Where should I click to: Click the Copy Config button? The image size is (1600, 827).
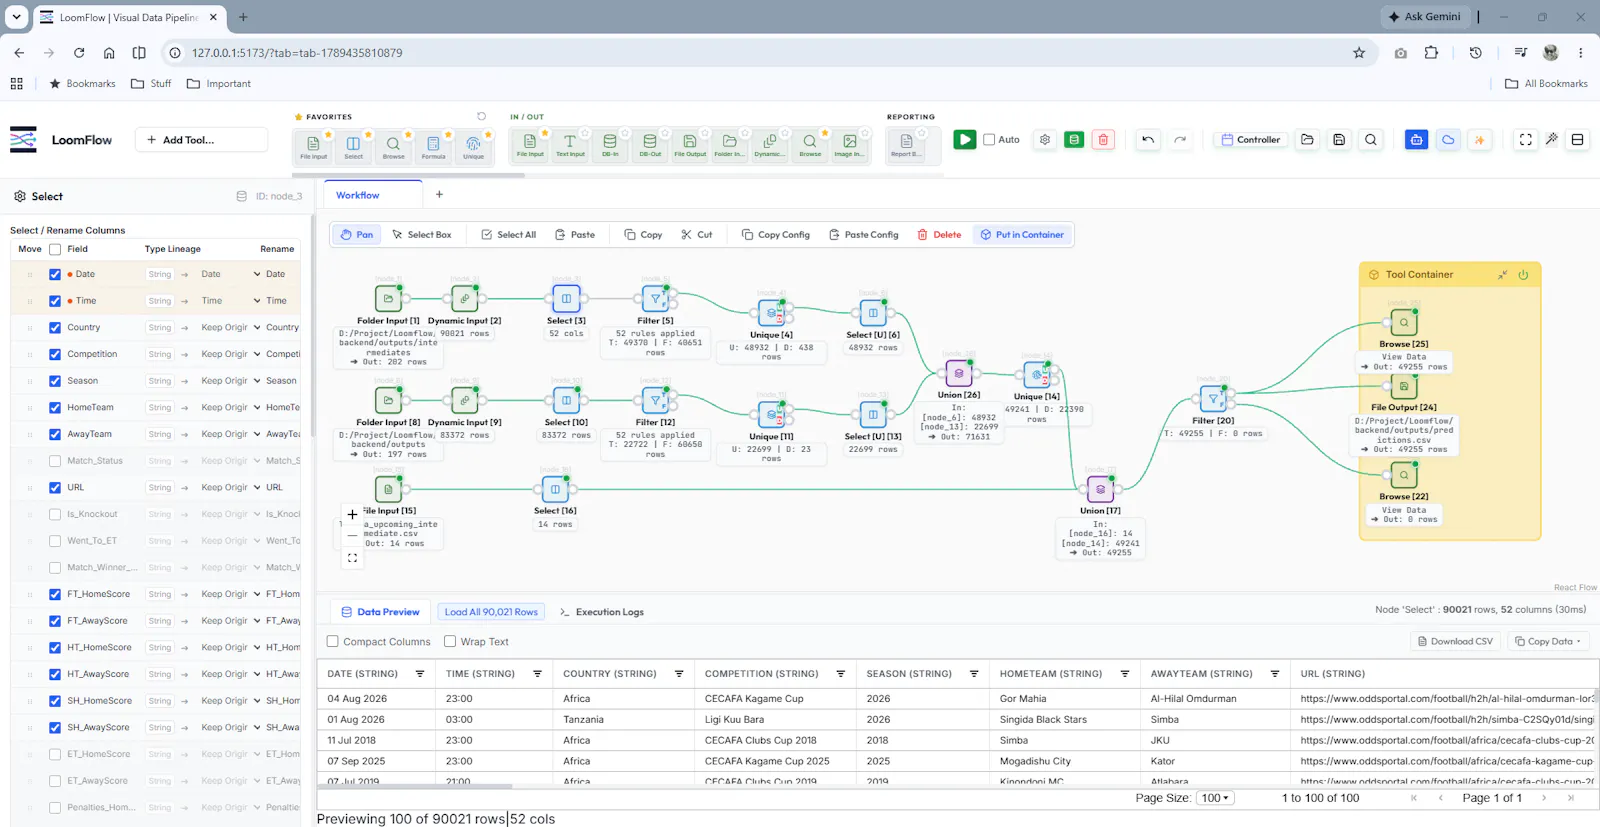[x=776, y=235]
